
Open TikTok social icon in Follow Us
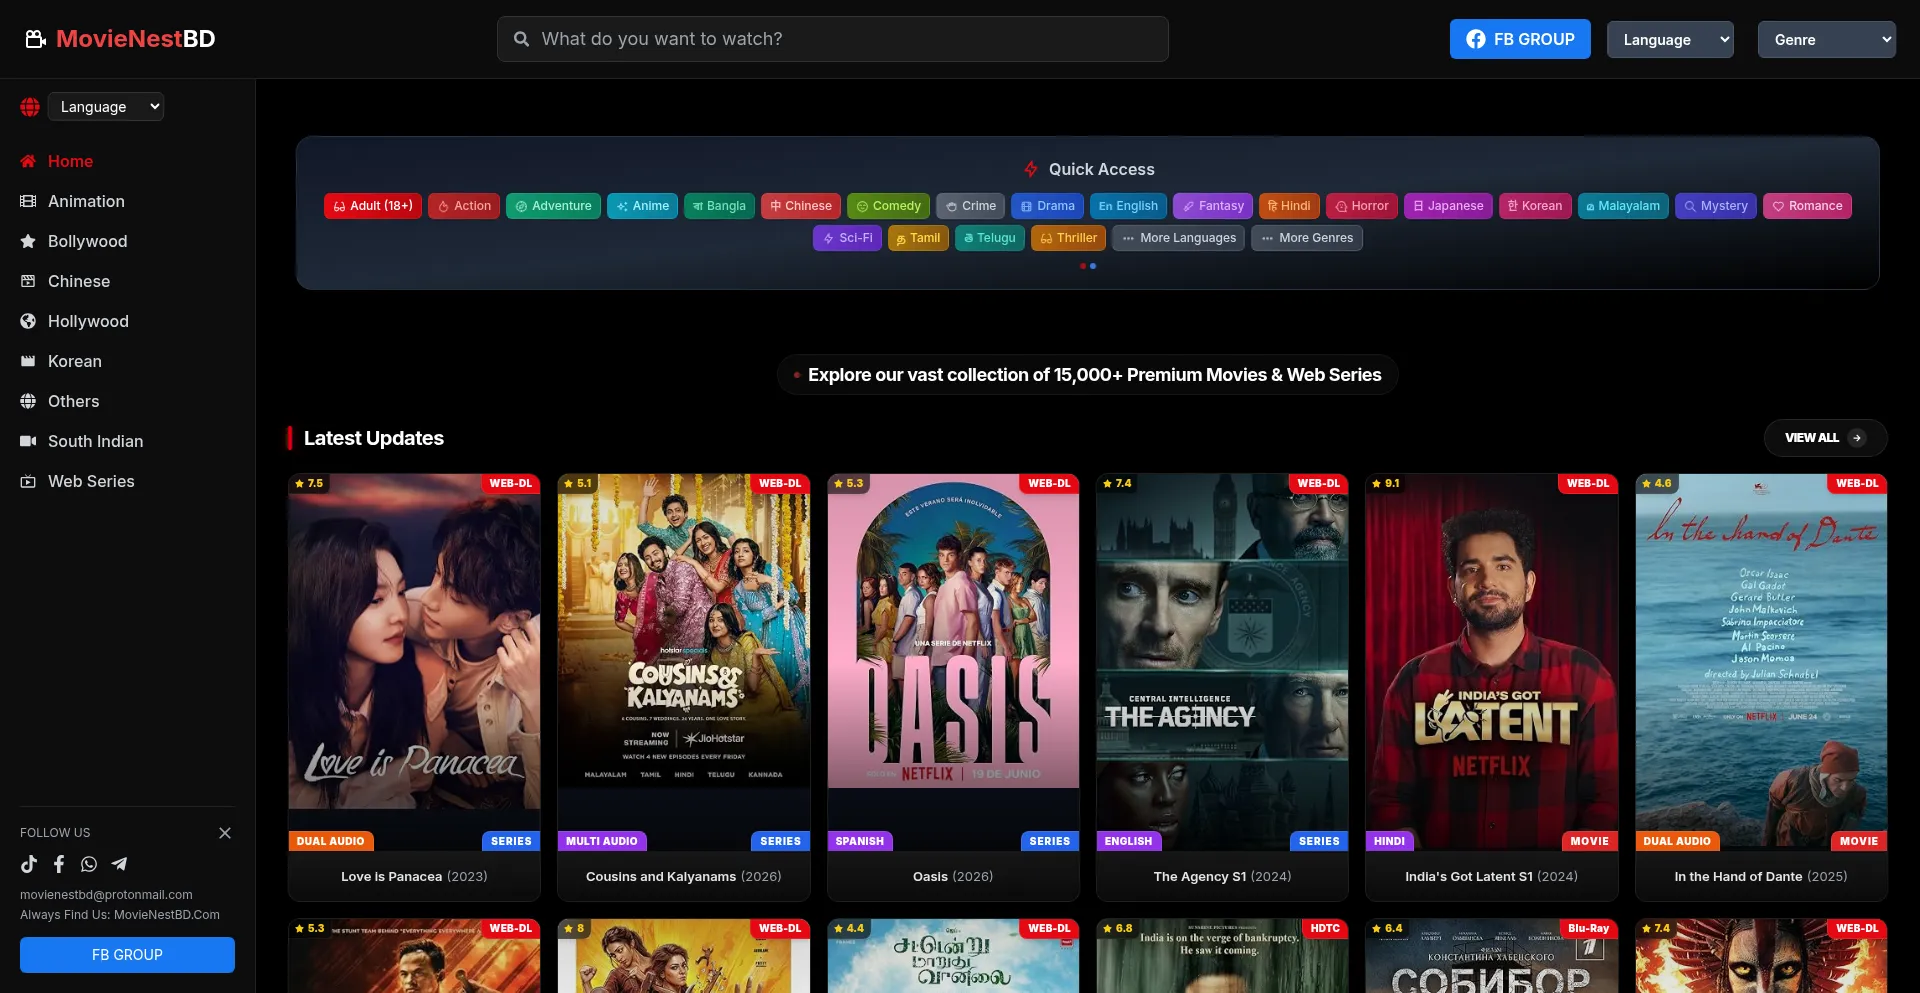pos(29,864)
